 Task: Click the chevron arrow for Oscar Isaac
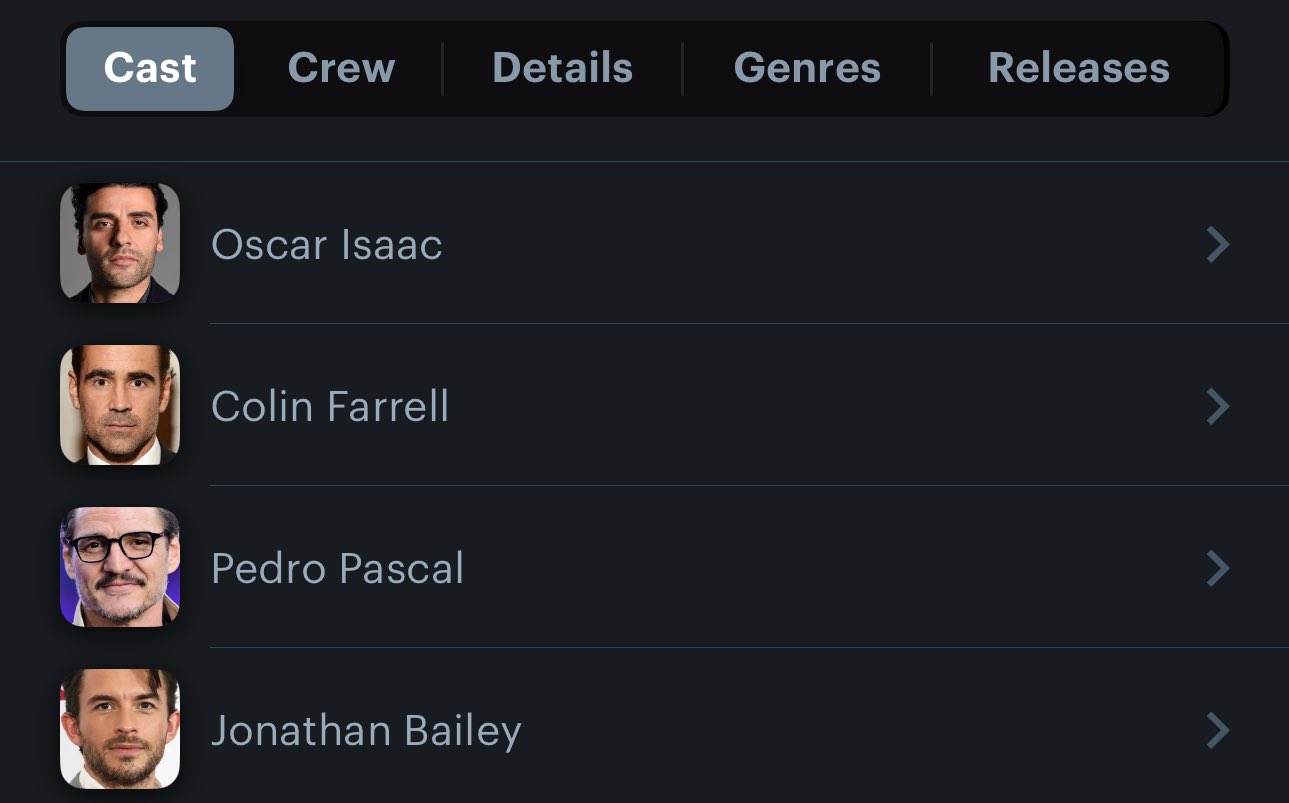pyautogui.click(x=1217, y=244)
